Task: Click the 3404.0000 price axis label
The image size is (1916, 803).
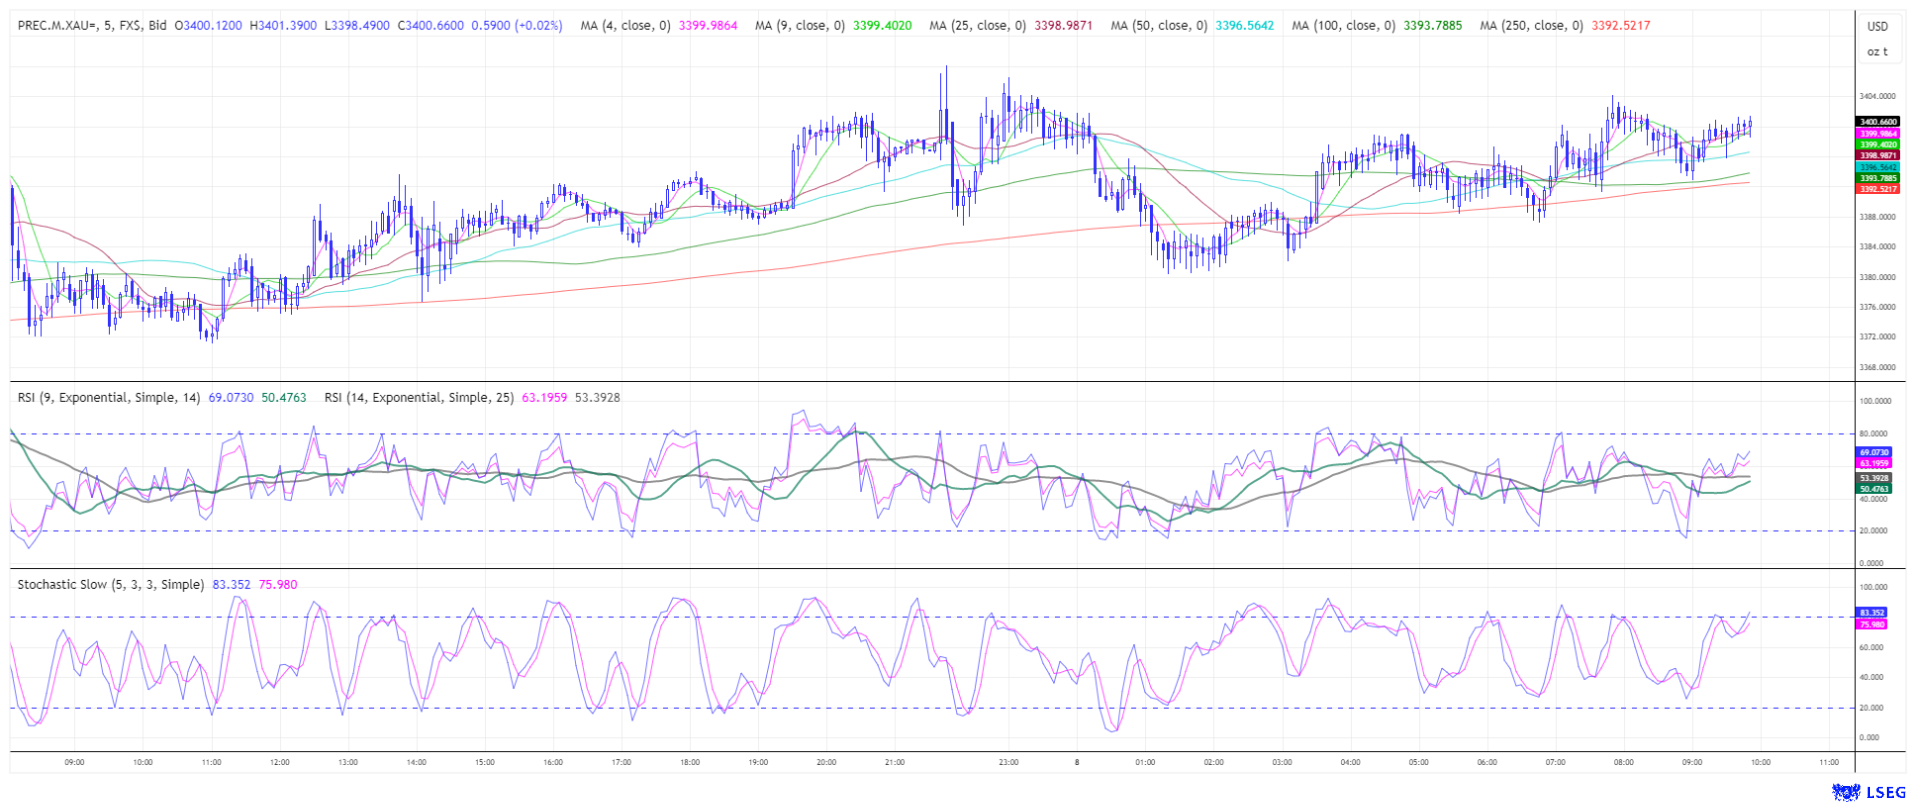Action: (x=1877, y=96)
